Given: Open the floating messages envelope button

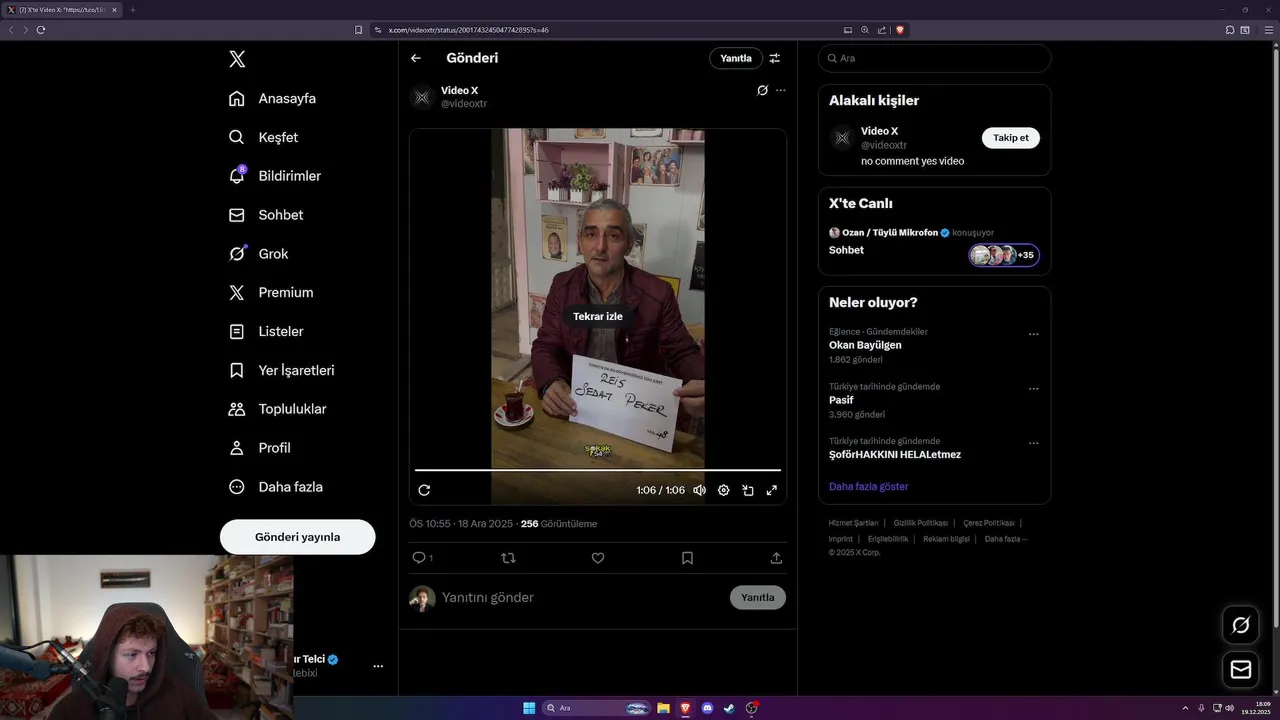Looking at the screenshot, I should 1241,670.
